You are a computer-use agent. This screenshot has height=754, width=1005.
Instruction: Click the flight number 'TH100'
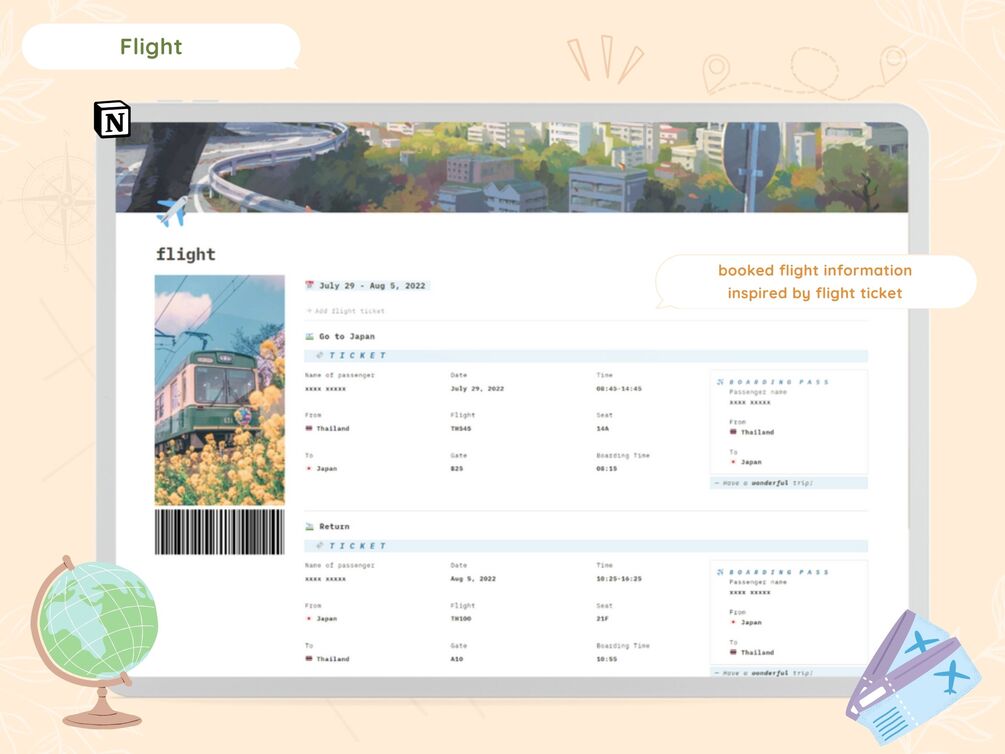point(461,619)
